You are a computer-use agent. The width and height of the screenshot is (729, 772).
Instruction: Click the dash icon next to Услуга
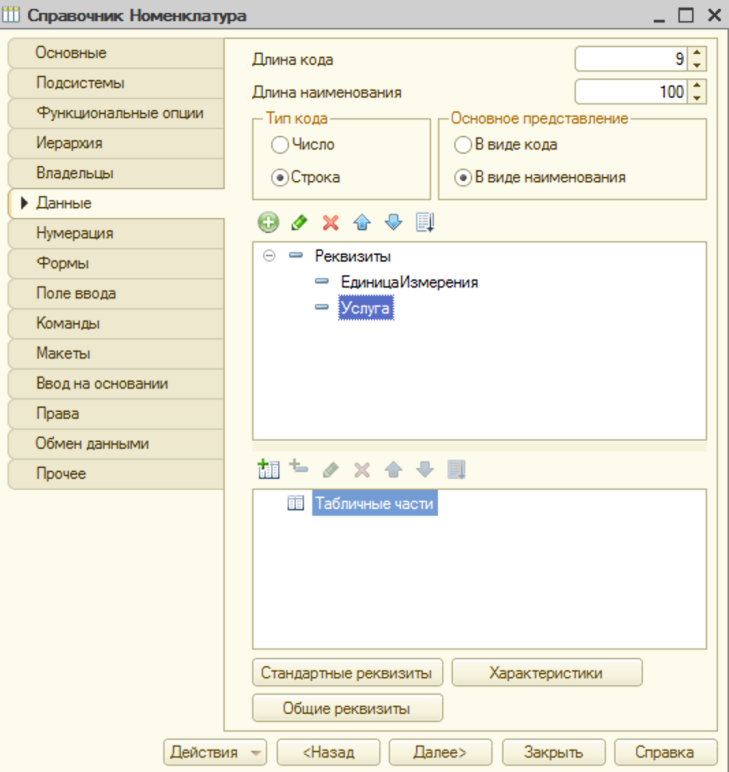click(321, 307)
